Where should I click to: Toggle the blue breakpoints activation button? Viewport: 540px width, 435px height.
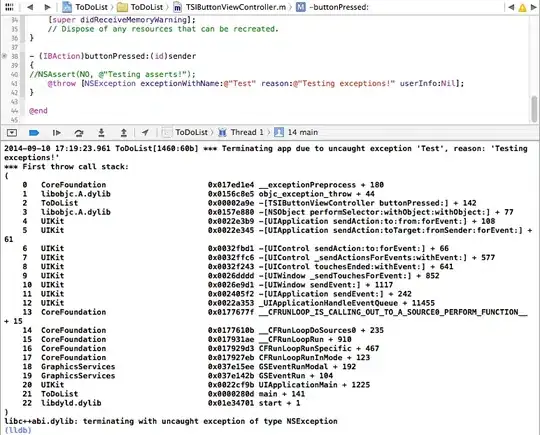(x=34, y=133)
